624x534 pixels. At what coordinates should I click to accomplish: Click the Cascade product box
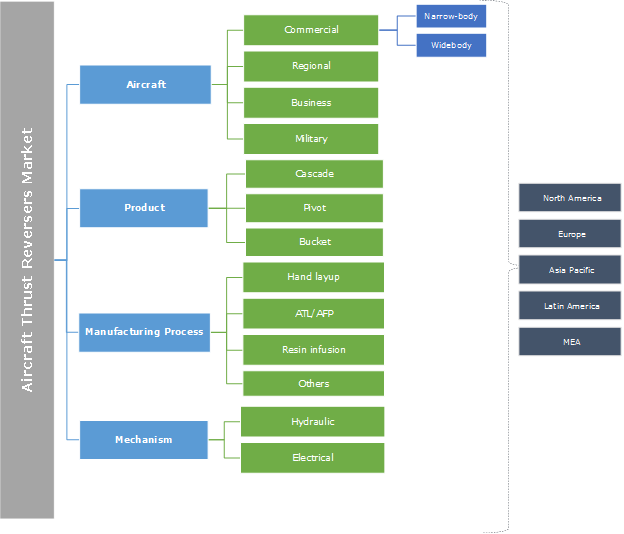[x=314, y=174]
